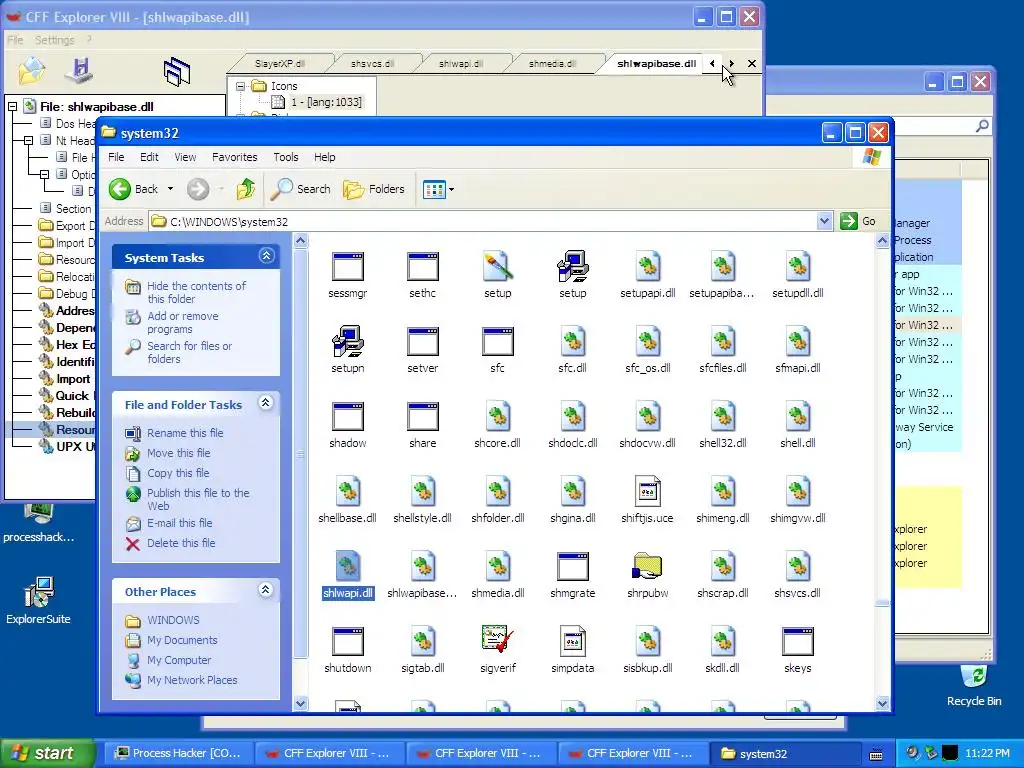
Task: Click CFF Explorer save icon
Action: tap(80, 71)
